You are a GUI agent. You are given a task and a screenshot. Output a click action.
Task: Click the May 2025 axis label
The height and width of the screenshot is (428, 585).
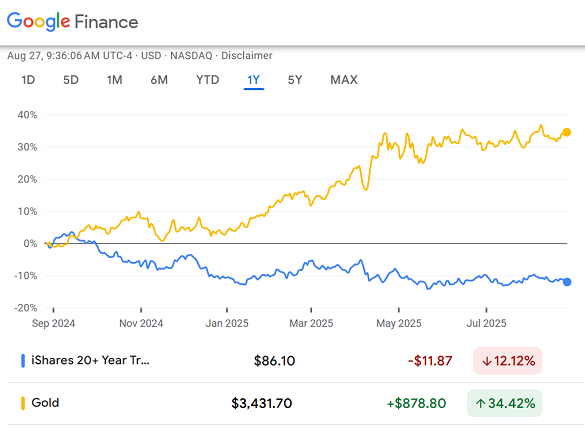pos(399,323)
